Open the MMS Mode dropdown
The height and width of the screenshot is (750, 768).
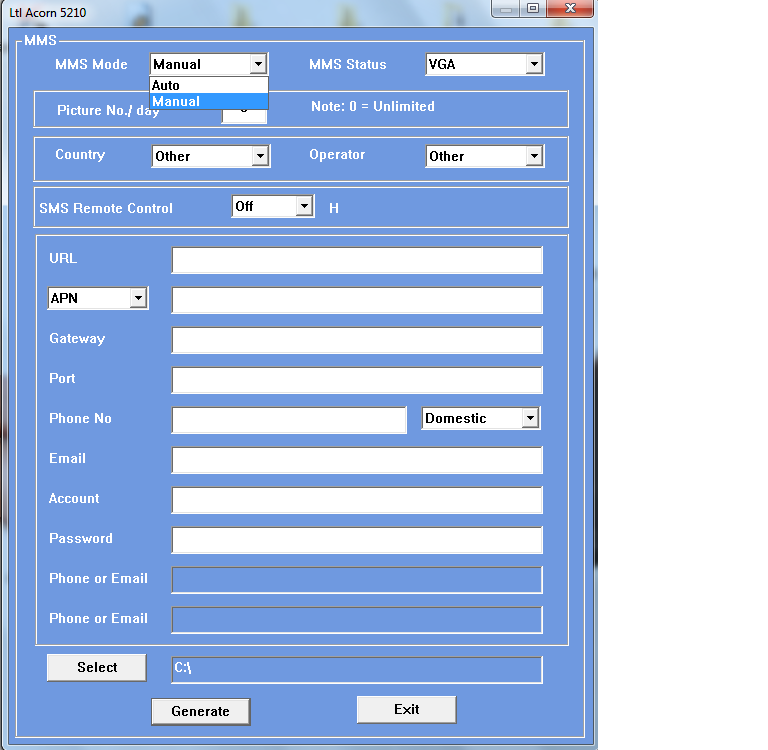[x=258, y=64]
